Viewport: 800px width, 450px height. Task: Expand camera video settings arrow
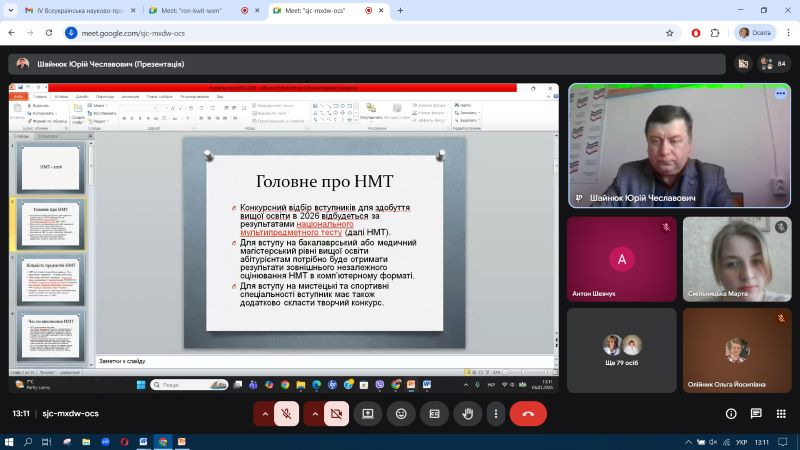point(314,413)
